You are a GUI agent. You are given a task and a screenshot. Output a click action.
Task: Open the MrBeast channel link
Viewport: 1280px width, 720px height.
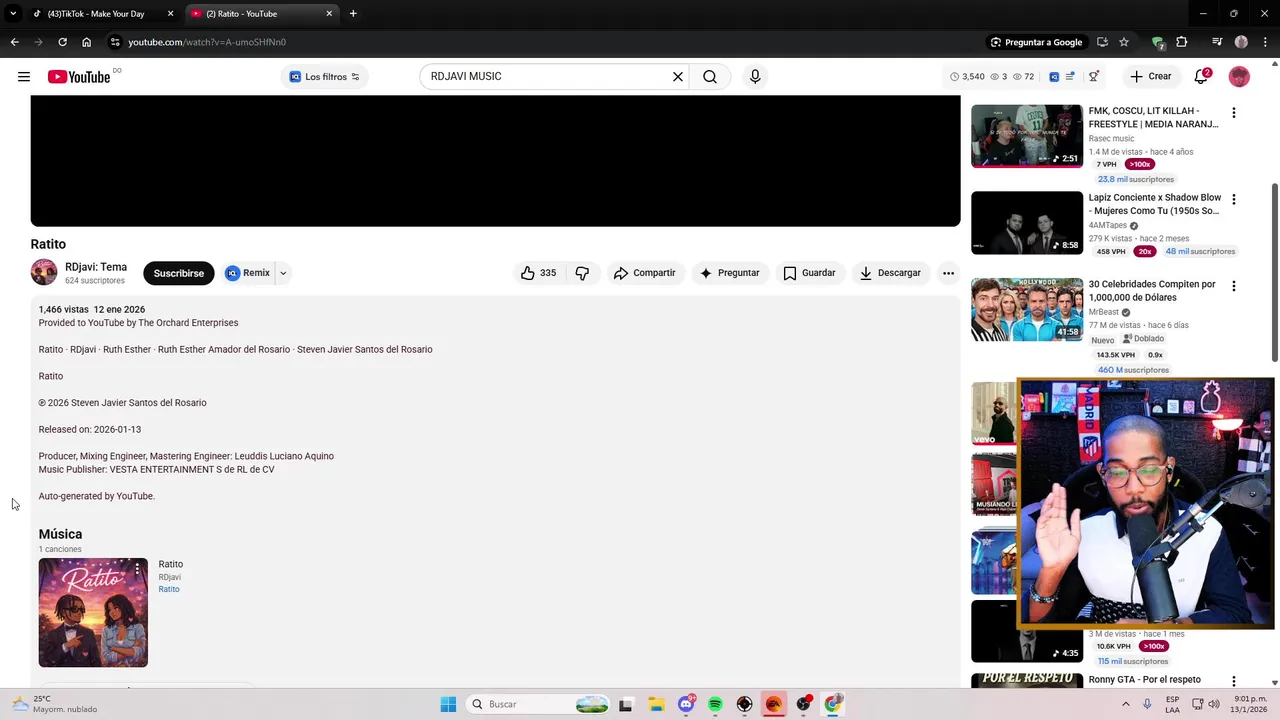pos(1104,312)
